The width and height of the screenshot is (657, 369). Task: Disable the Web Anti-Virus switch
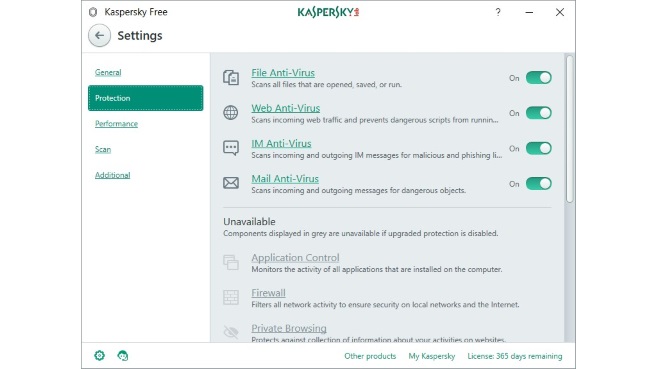tap(538, 113)
